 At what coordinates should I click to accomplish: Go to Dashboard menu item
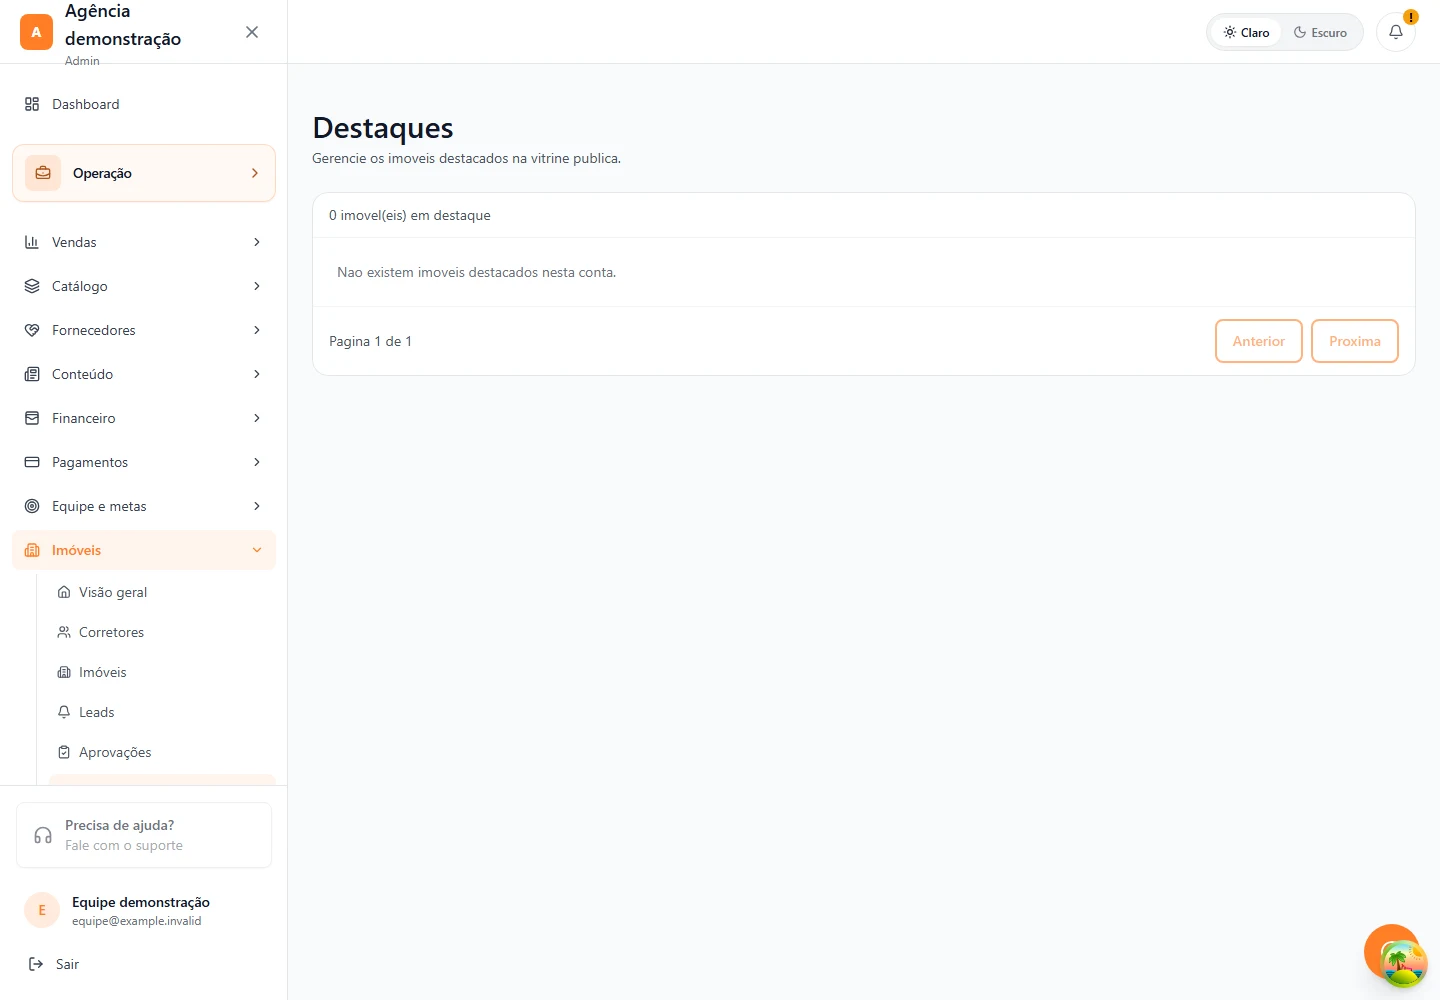coord(144,104)
